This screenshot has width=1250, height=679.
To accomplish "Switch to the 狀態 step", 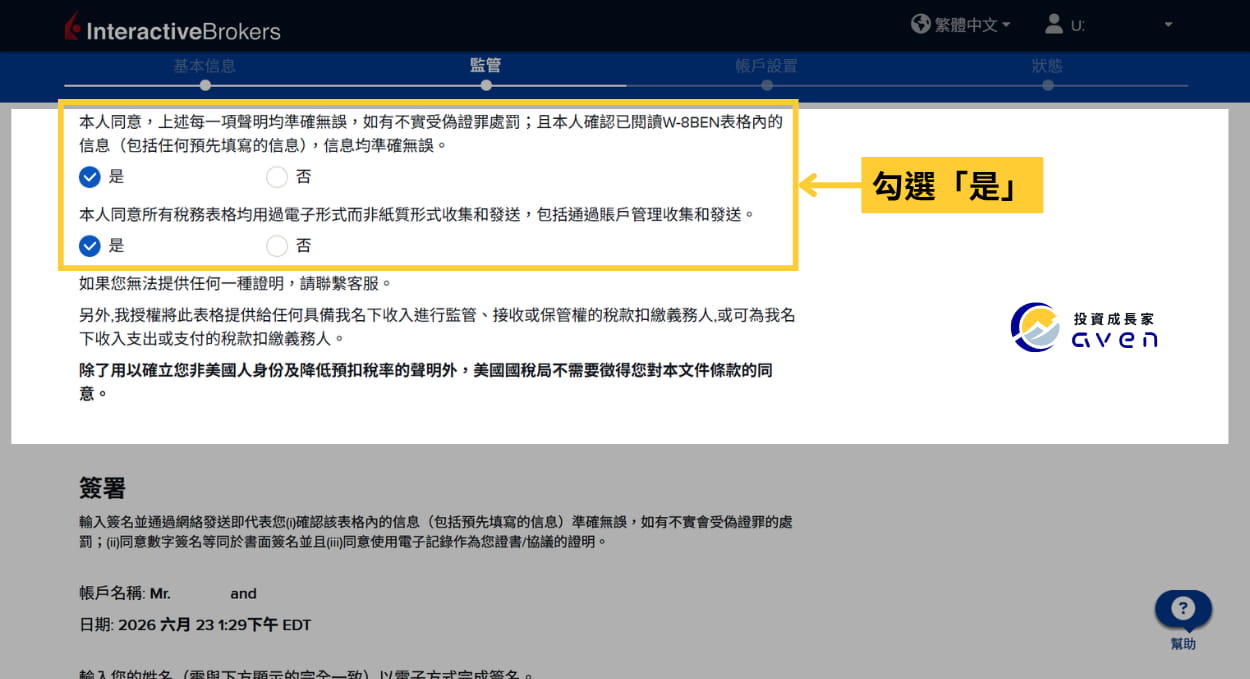I will [1047, 66].
